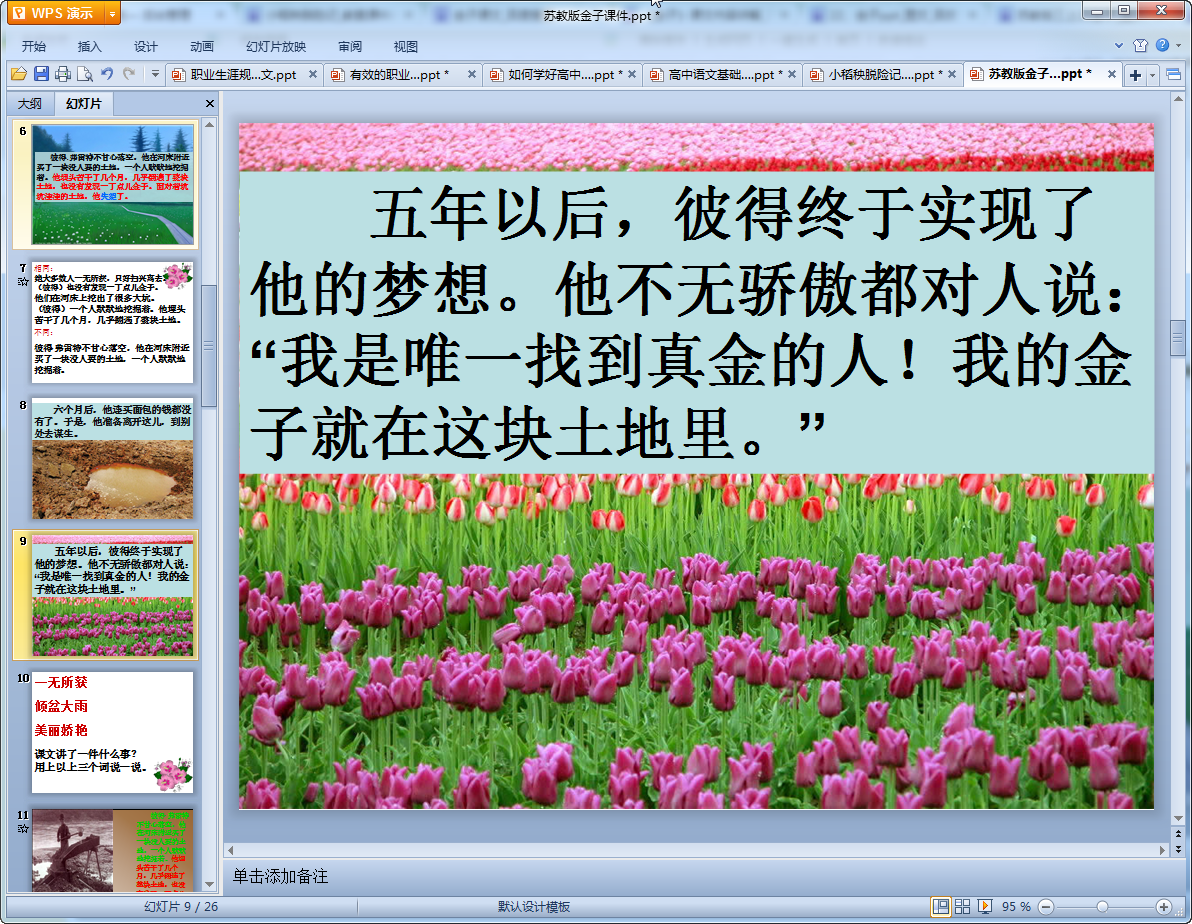Start slideshow from status bar play icon
The image size is (1192, 924).
click(984, 907)
